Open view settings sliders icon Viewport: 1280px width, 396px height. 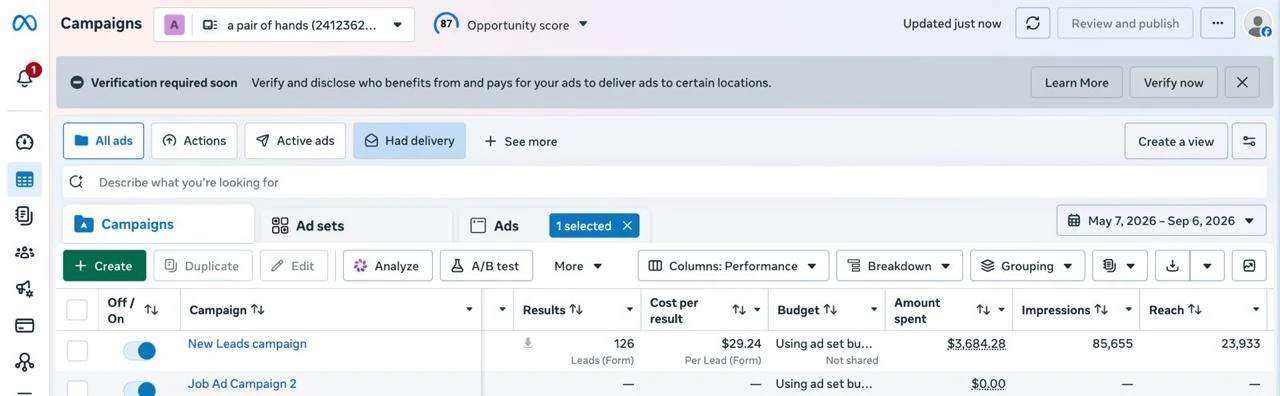(1249, 141)
